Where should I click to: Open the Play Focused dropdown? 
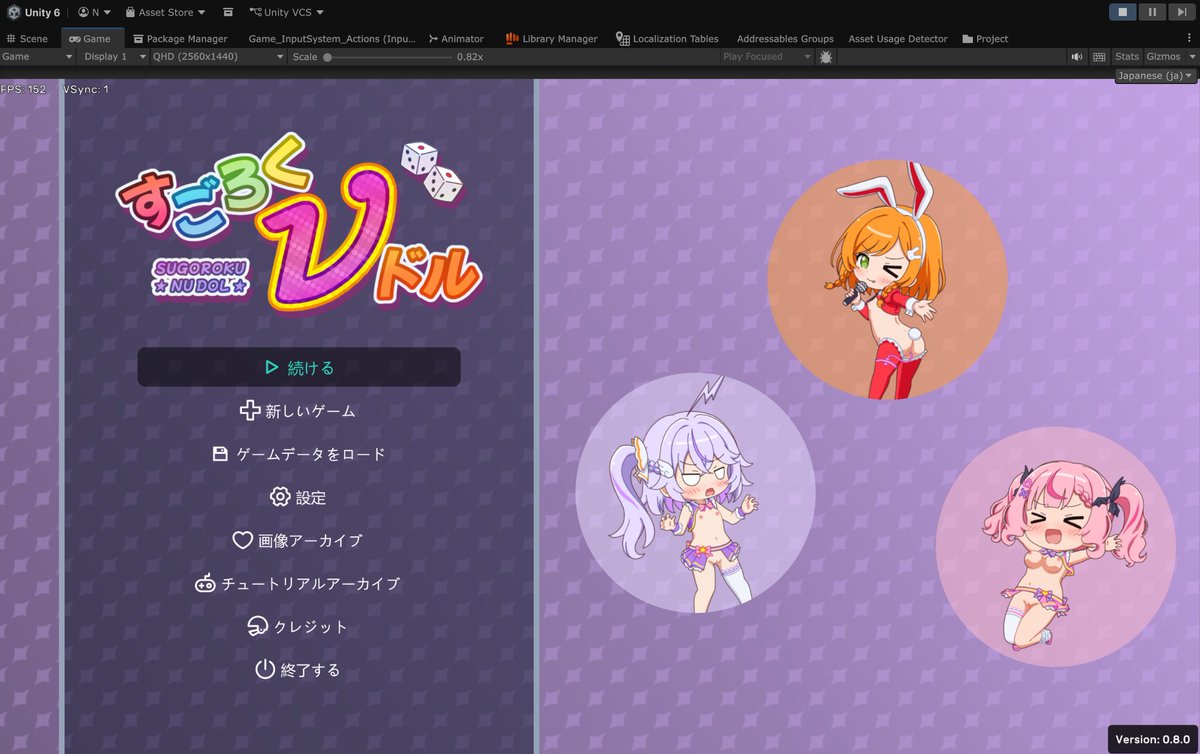point(767,57)
